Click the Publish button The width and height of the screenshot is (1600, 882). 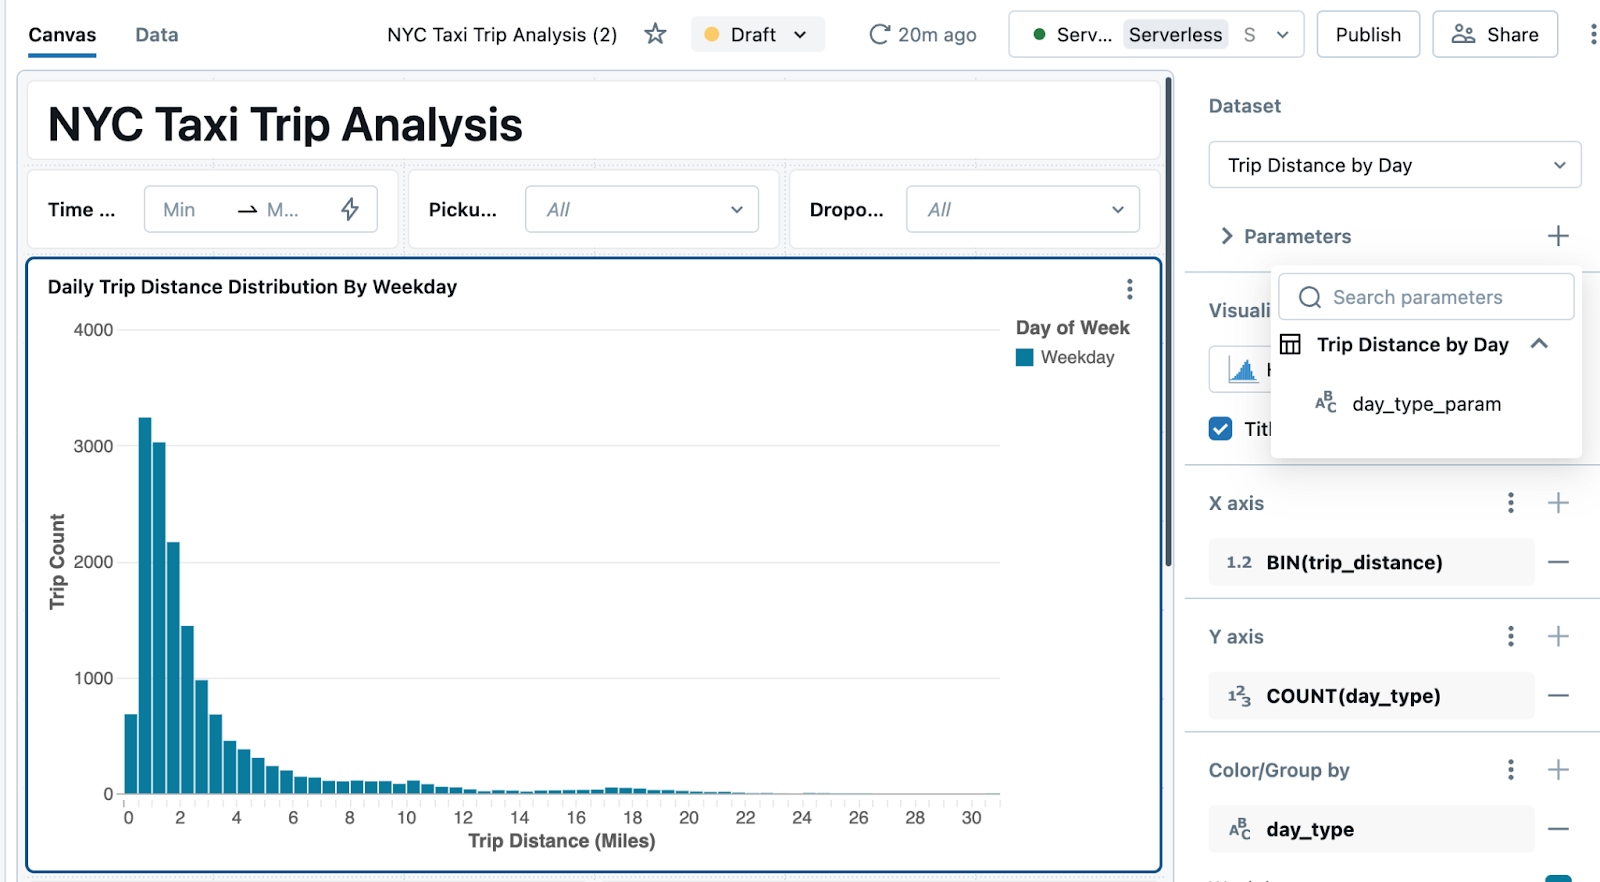[1367, 34]
